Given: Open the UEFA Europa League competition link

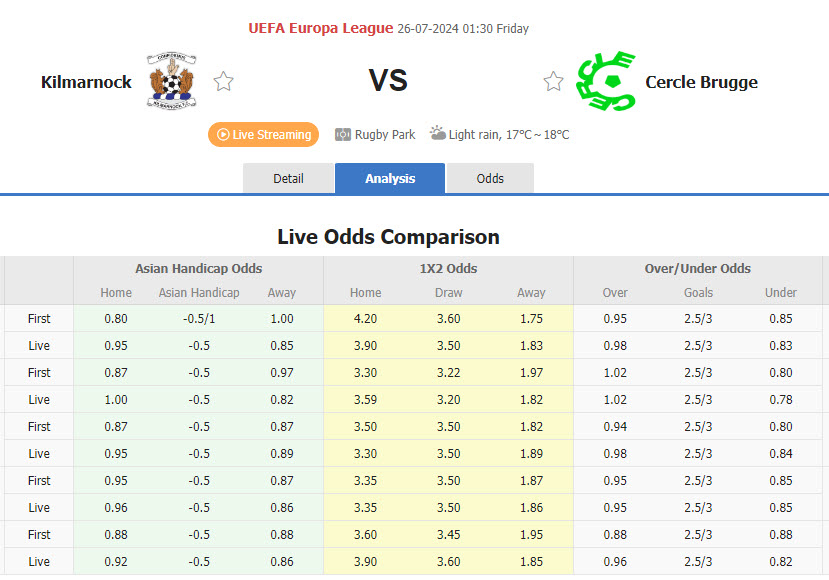Looking at the screenshot, I should click(320, 28).
